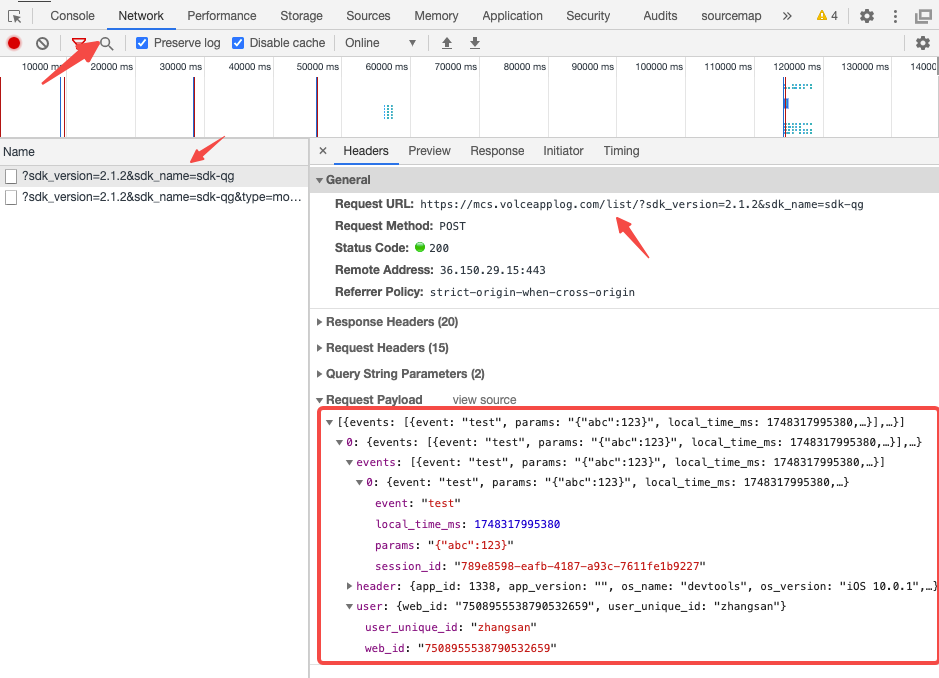Select the Headers detail tab
The image size is (939, 678).
366,151
